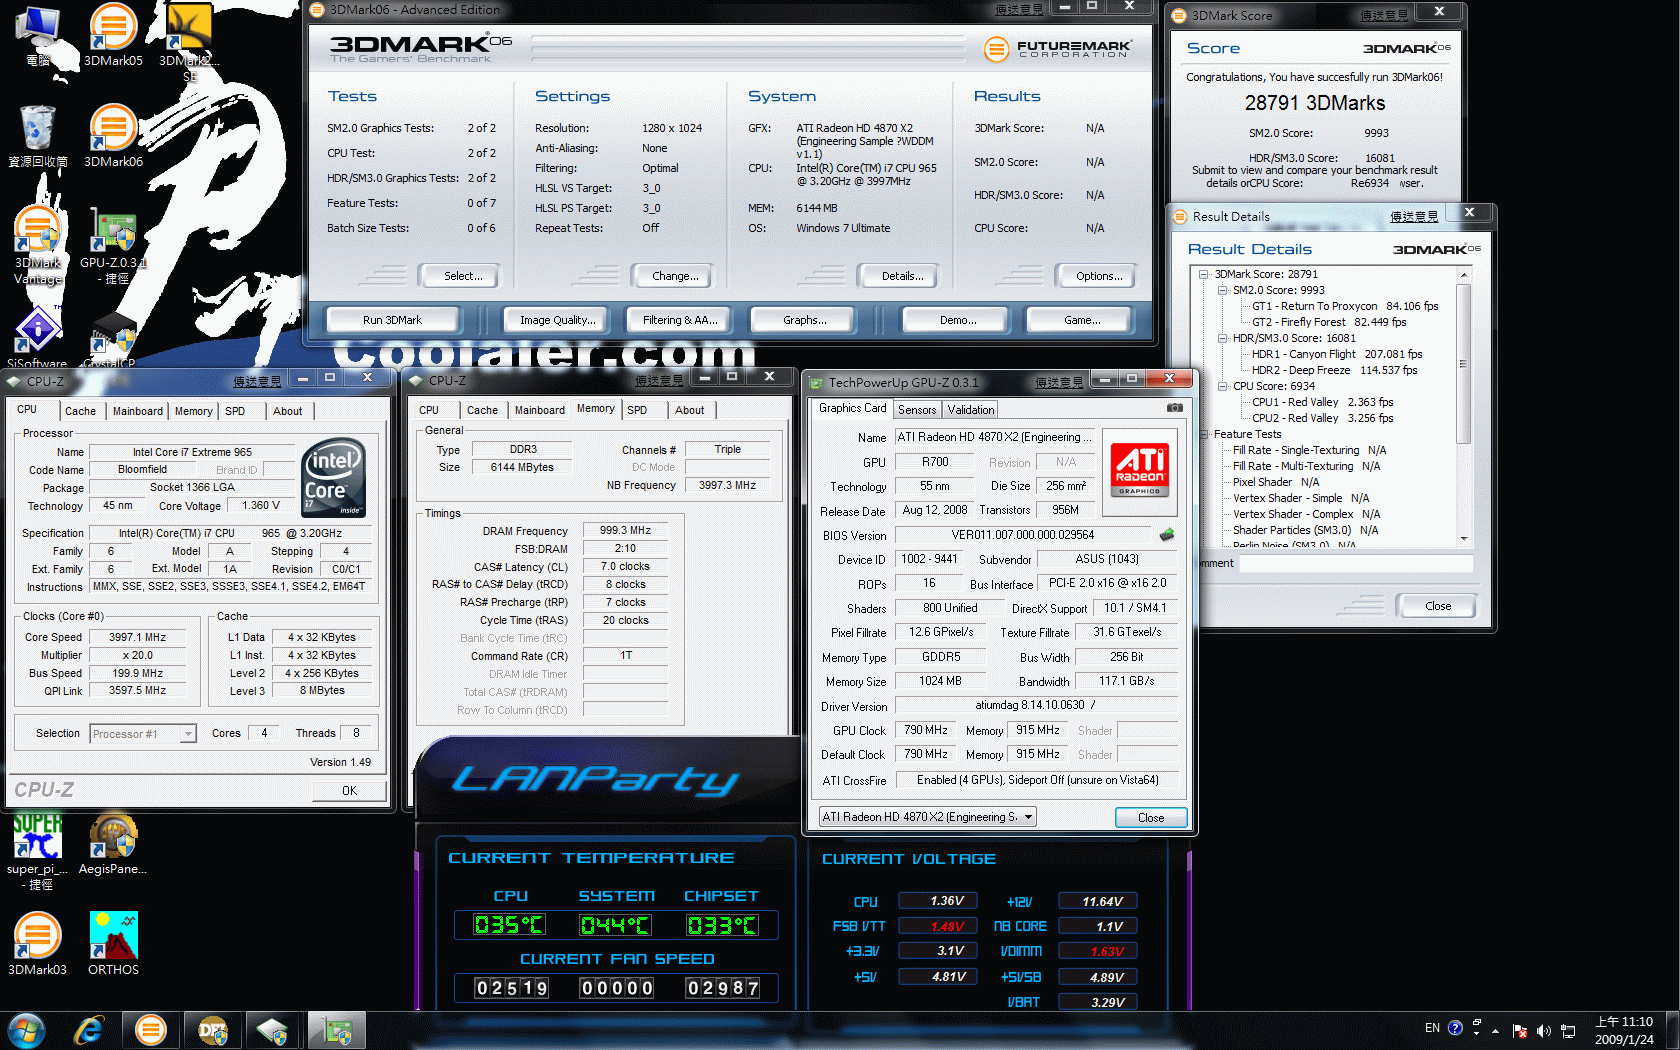
Task: Open Mainboard tab in left CPU-Z window
Action: [x=137, y=411]
